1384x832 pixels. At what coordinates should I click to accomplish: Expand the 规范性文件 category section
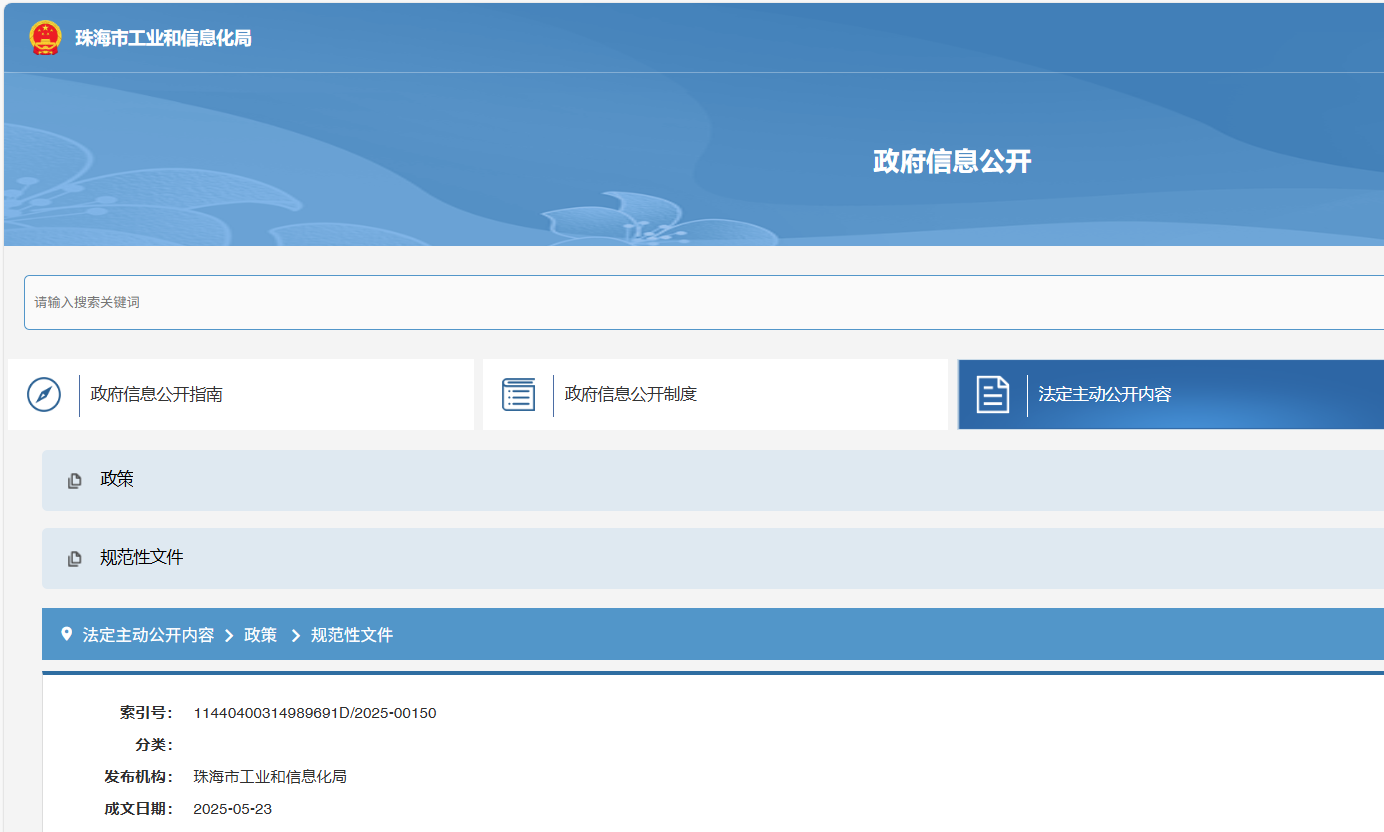point(141,558)
